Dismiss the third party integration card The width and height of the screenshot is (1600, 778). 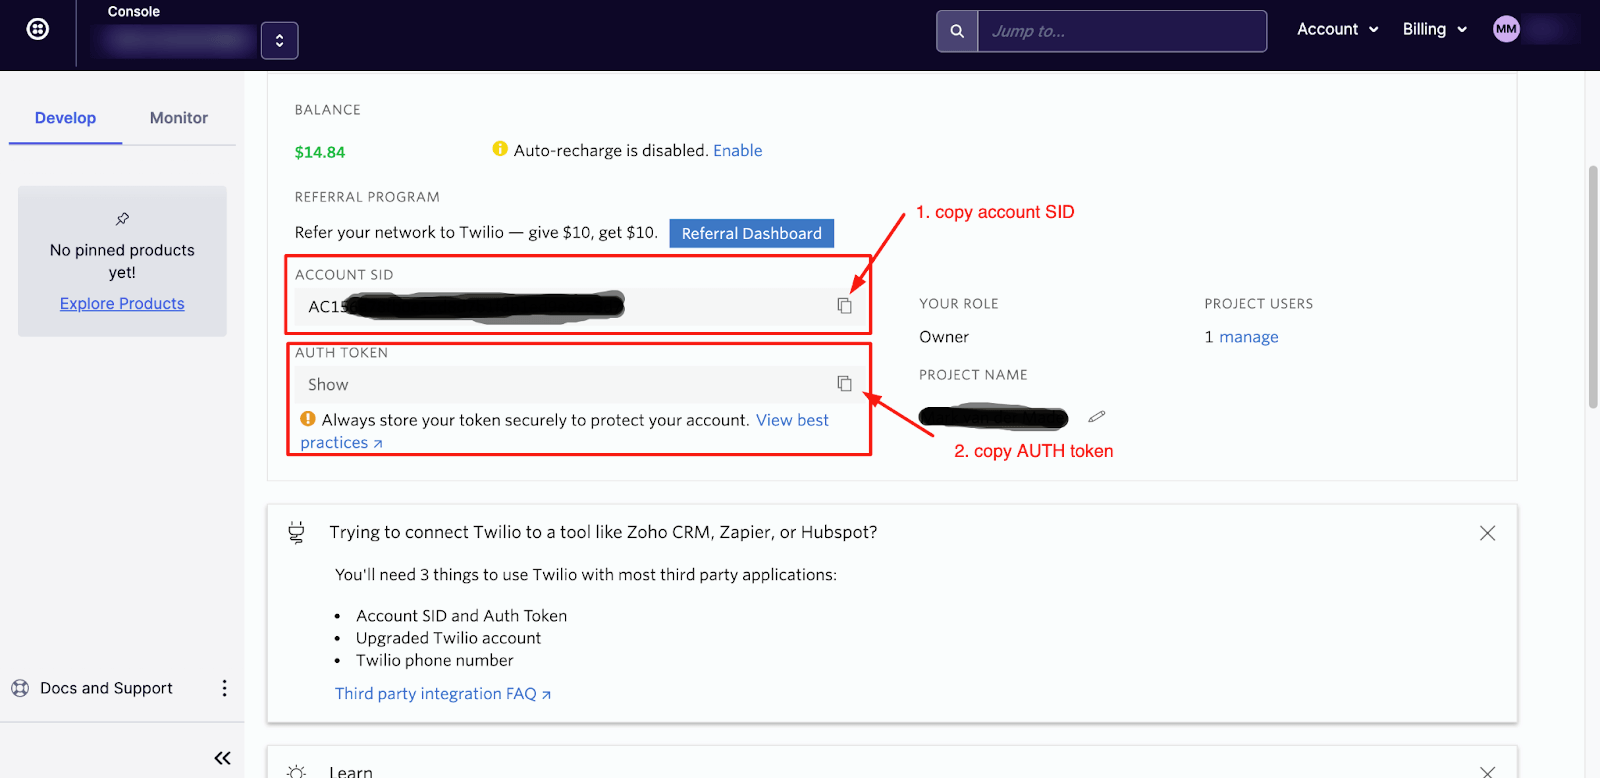(x=1487, y=533)
